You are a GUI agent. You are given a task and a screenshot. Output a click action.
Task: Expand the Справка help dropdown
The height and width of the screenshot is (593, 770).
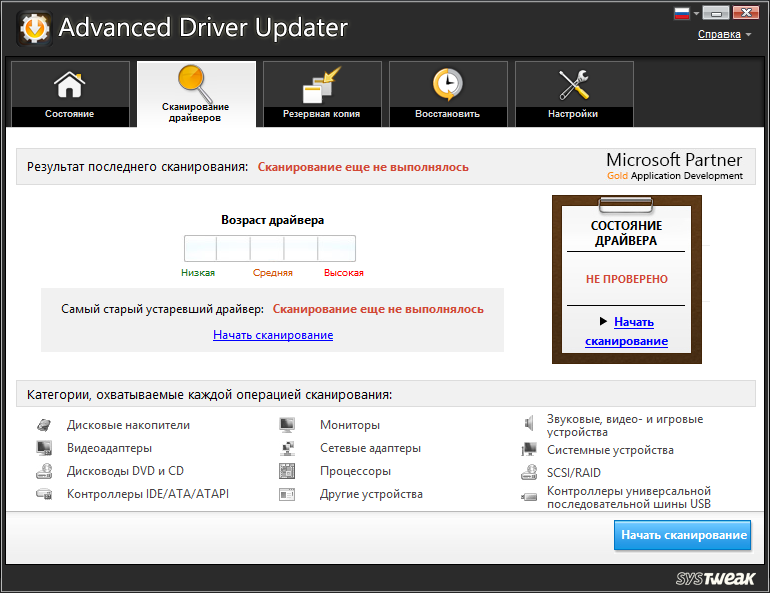(724, 35)
